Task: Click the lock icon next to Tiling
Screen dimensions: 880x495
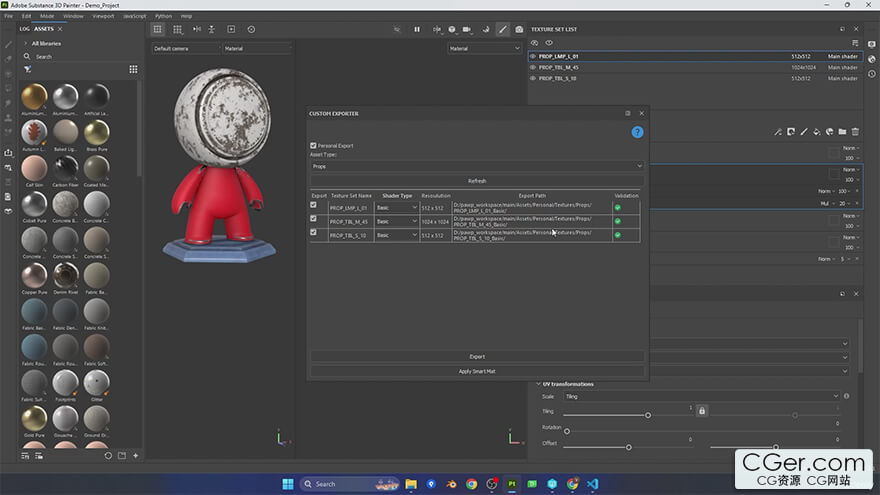Action: (702, 411)
